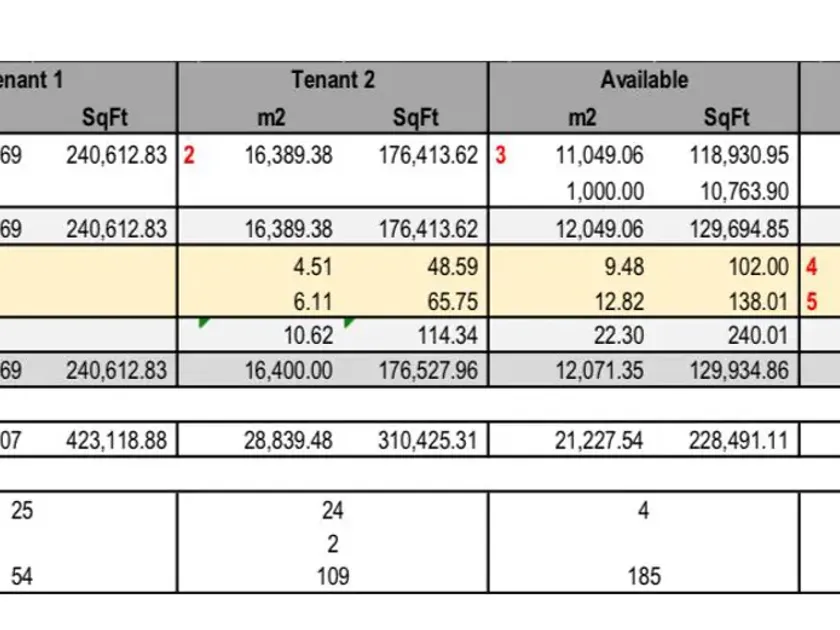The width and height of the screenshot is (840, 630).
Task: Click the 228,491.11 cell
Action: (x=738, y=440)
